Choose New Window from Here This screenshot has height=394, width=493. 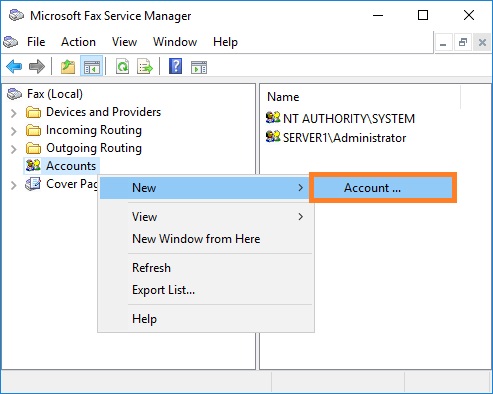[x=206, y=239]
